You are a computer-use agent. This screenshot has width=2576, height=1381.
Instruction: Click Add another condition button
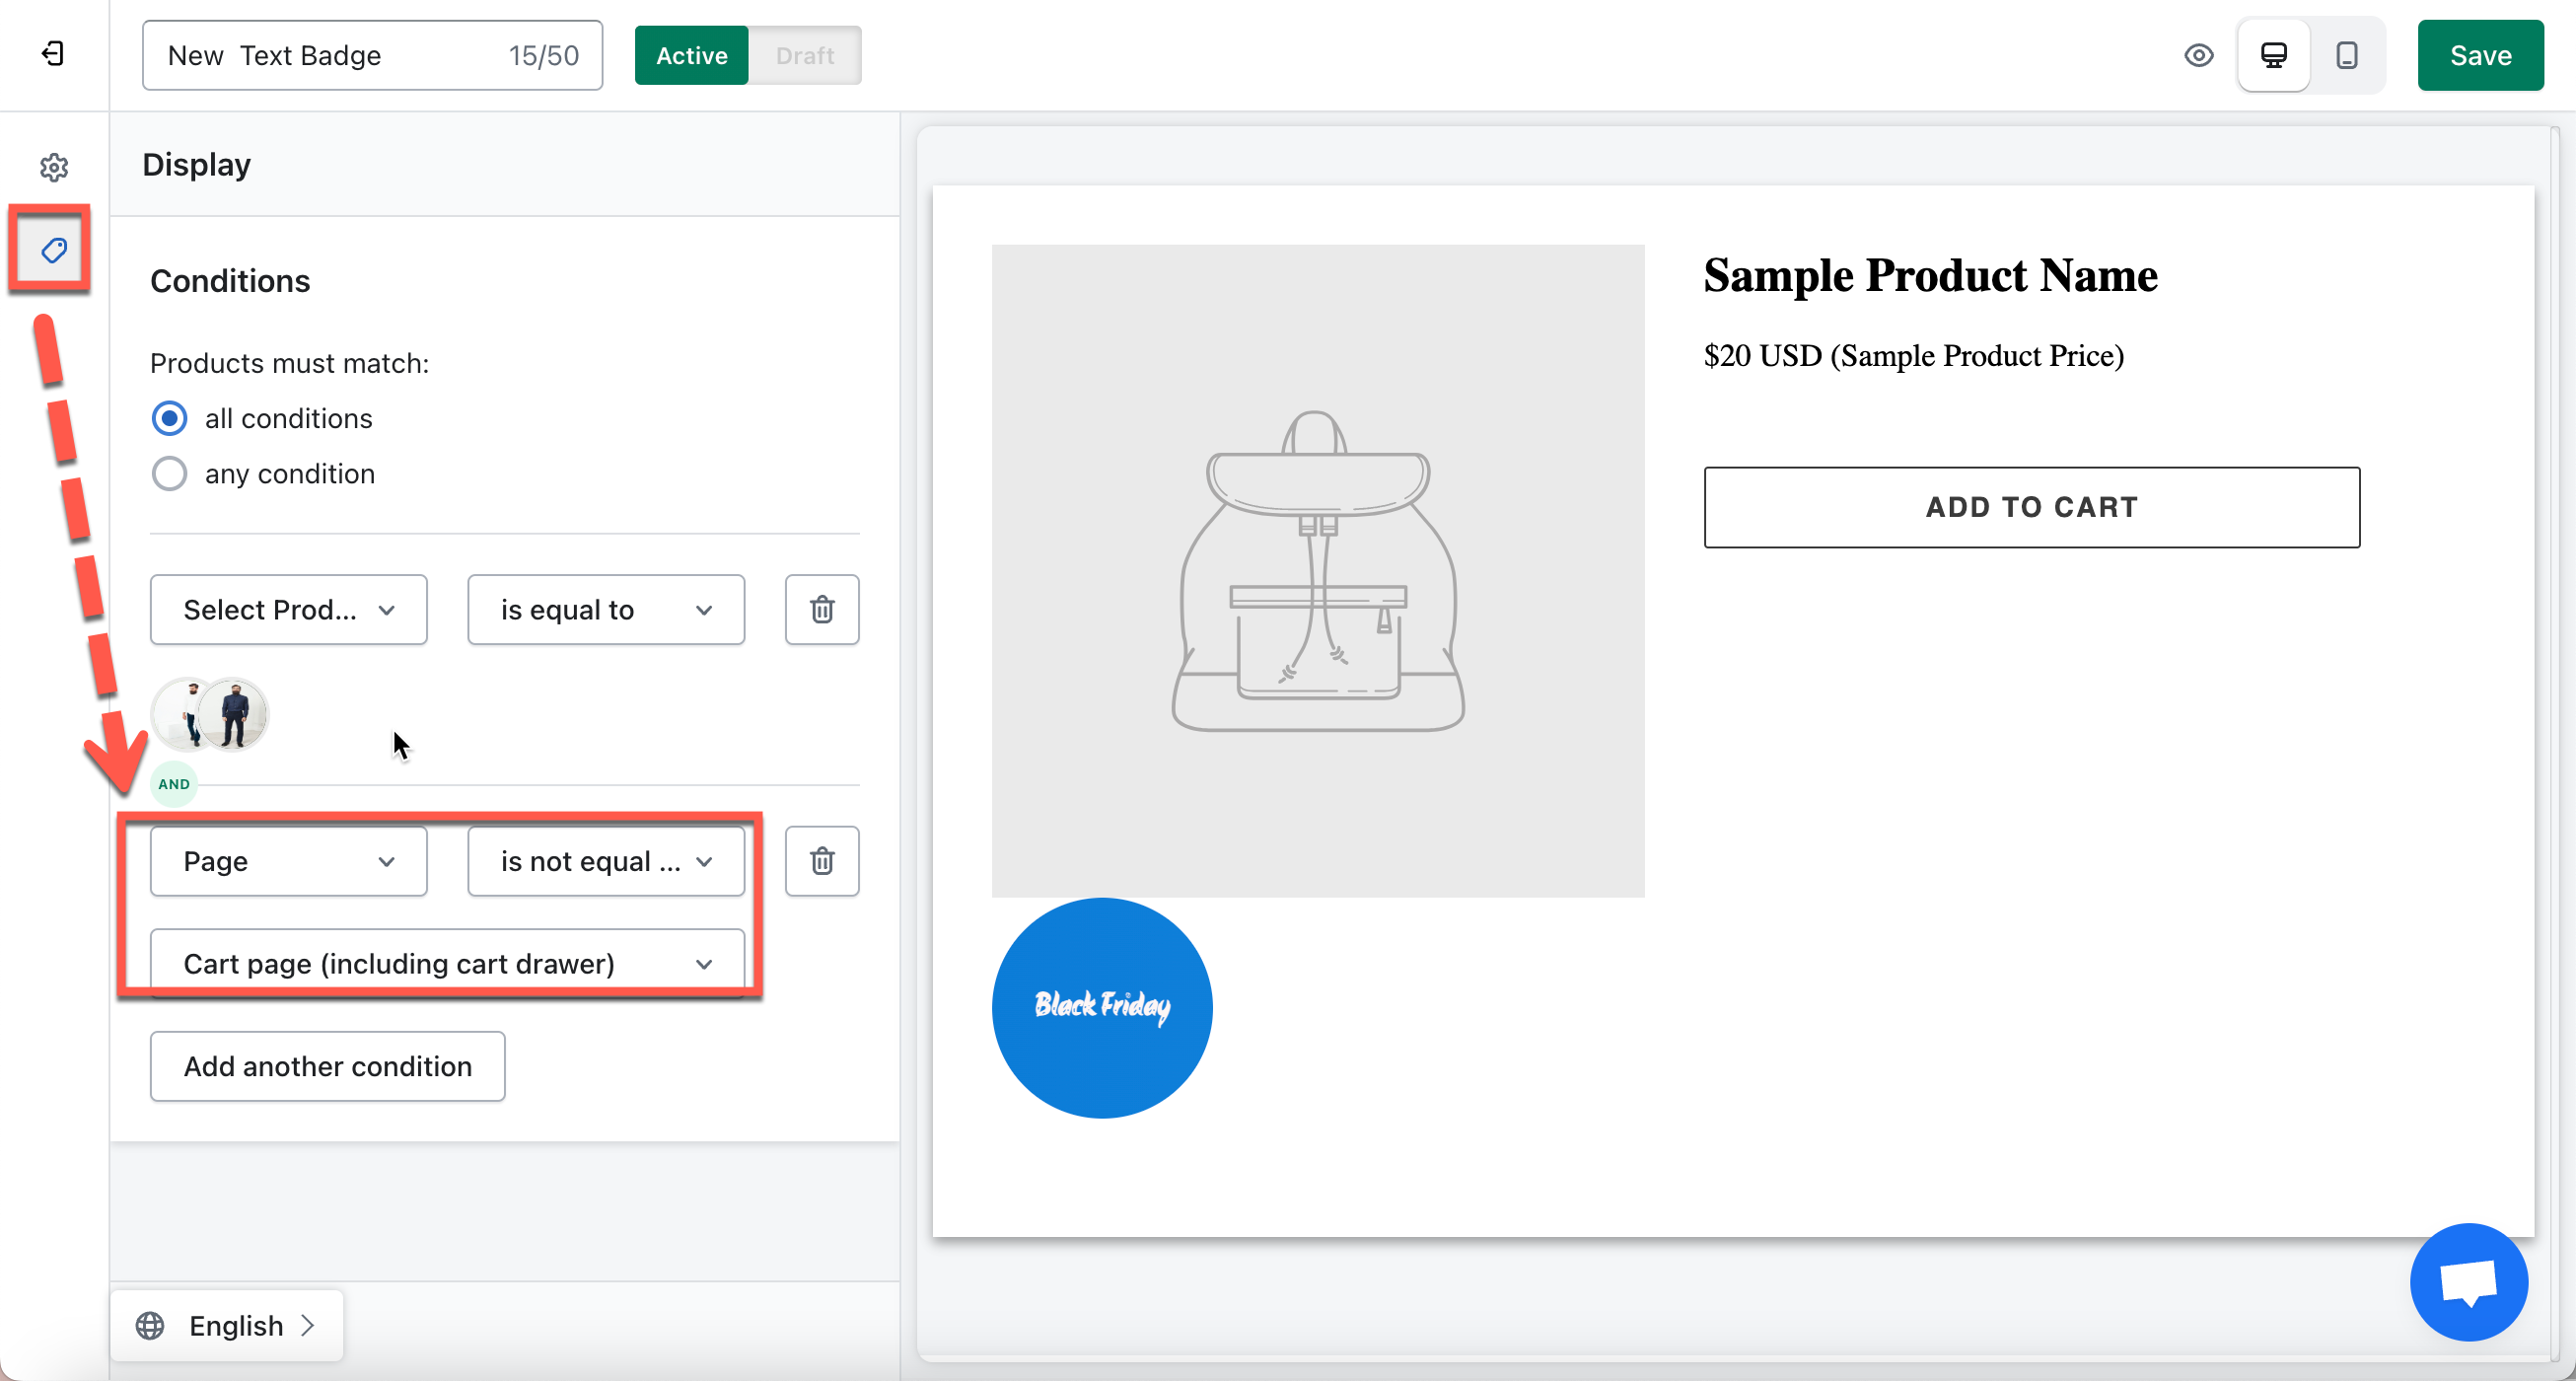click(327, 1065)
